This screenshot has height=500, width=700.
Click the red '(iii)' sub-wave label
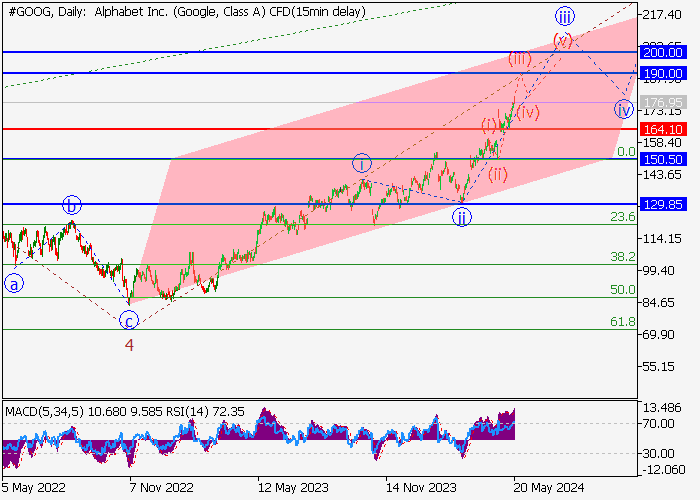coord(520,58)
